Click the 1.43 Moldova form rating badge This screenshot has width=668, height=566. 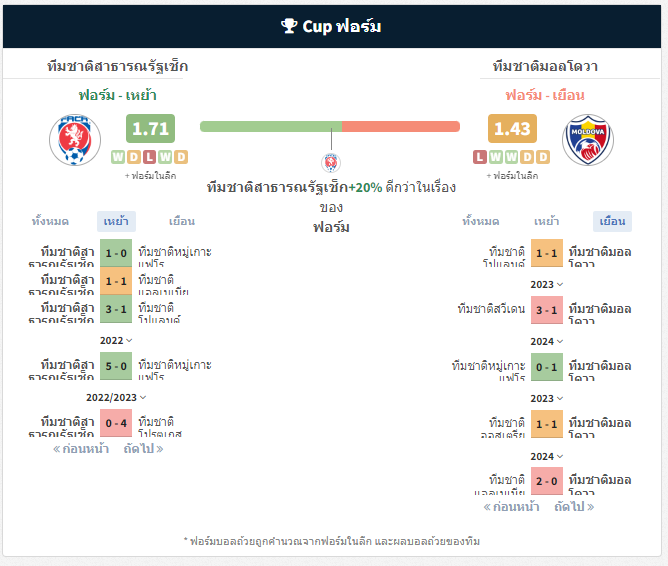(512, 128)
